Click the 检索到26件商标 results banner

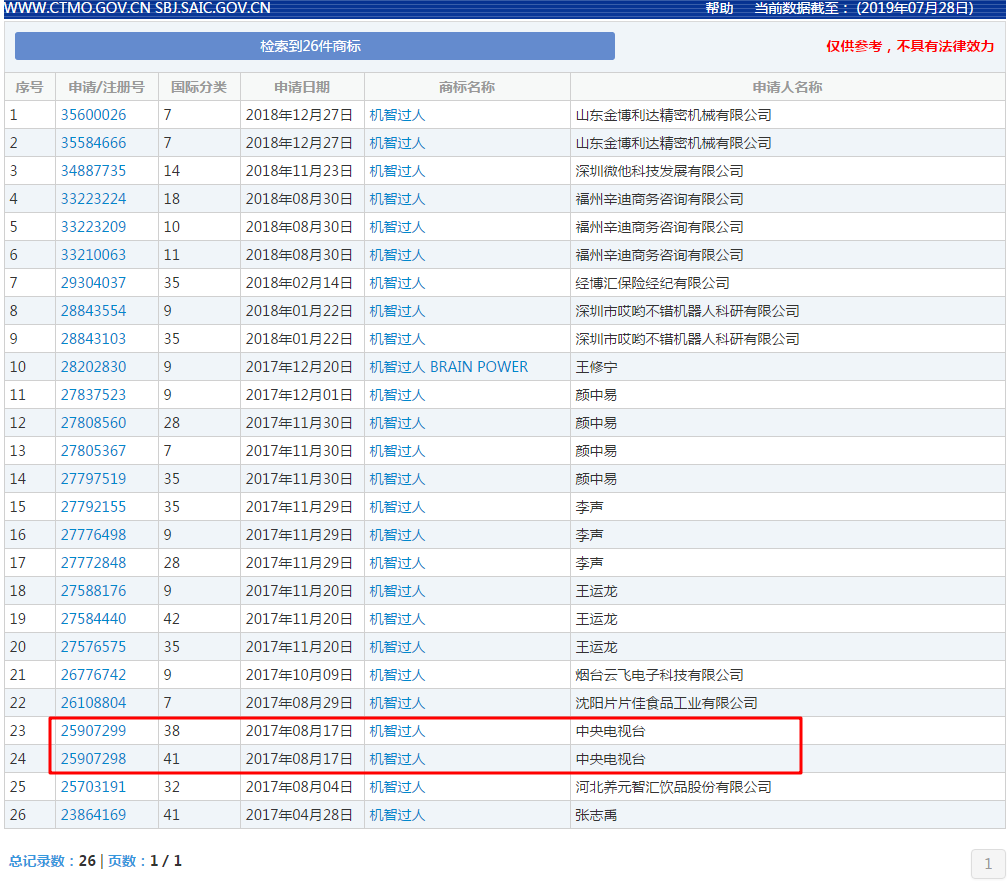point(314,46)
